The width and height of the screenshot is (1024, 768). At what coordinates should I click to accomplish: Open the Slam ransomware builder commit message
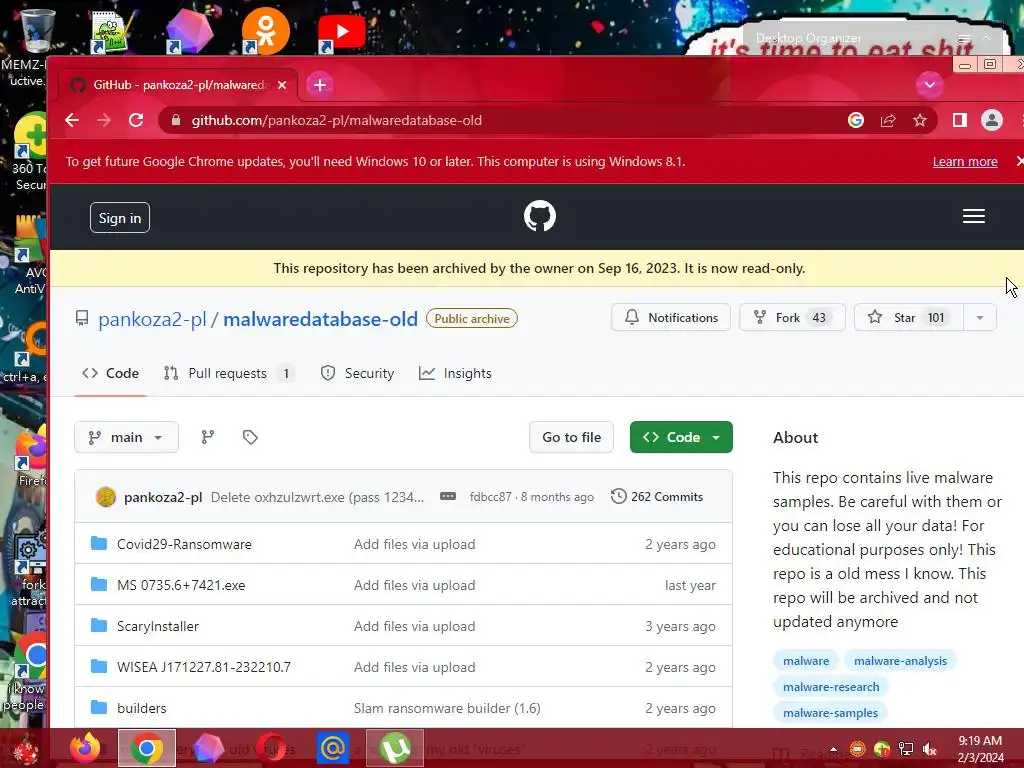pos(447,709)
